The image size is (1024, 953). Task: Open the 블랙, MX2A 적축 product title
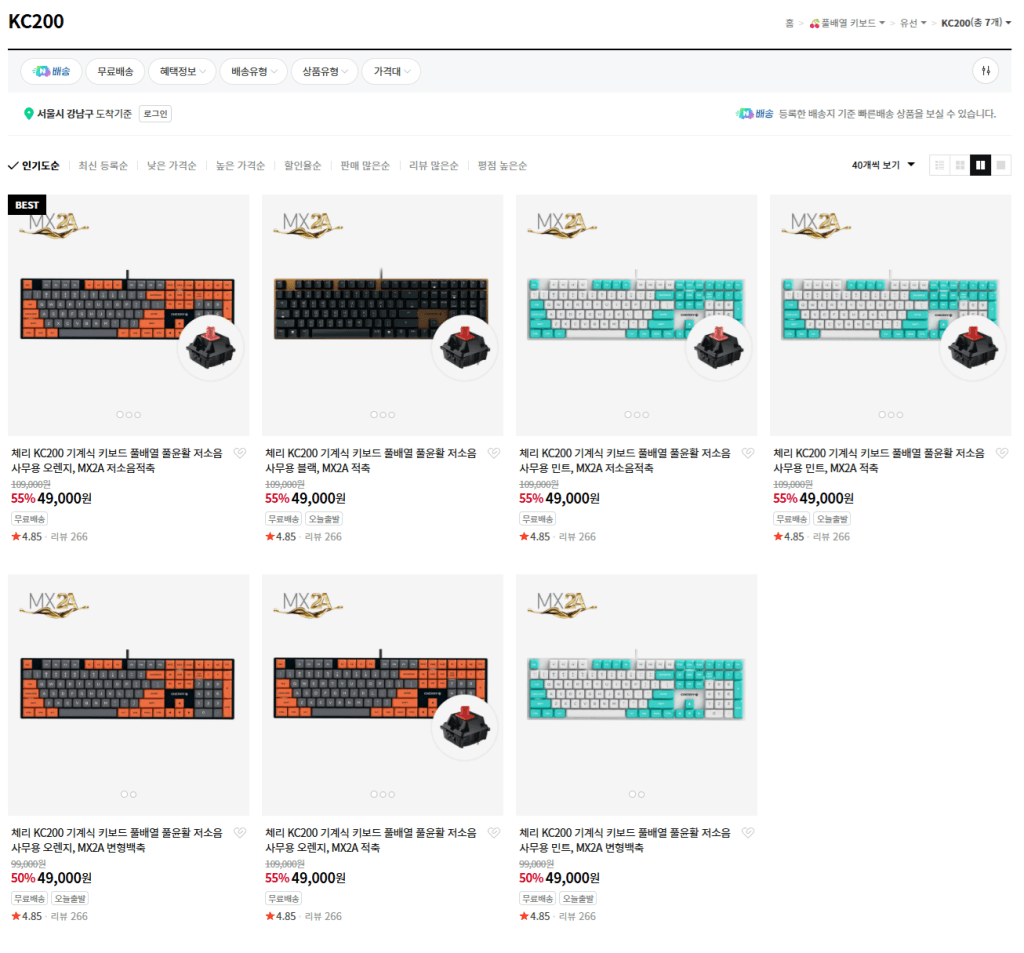coord(371,460)
